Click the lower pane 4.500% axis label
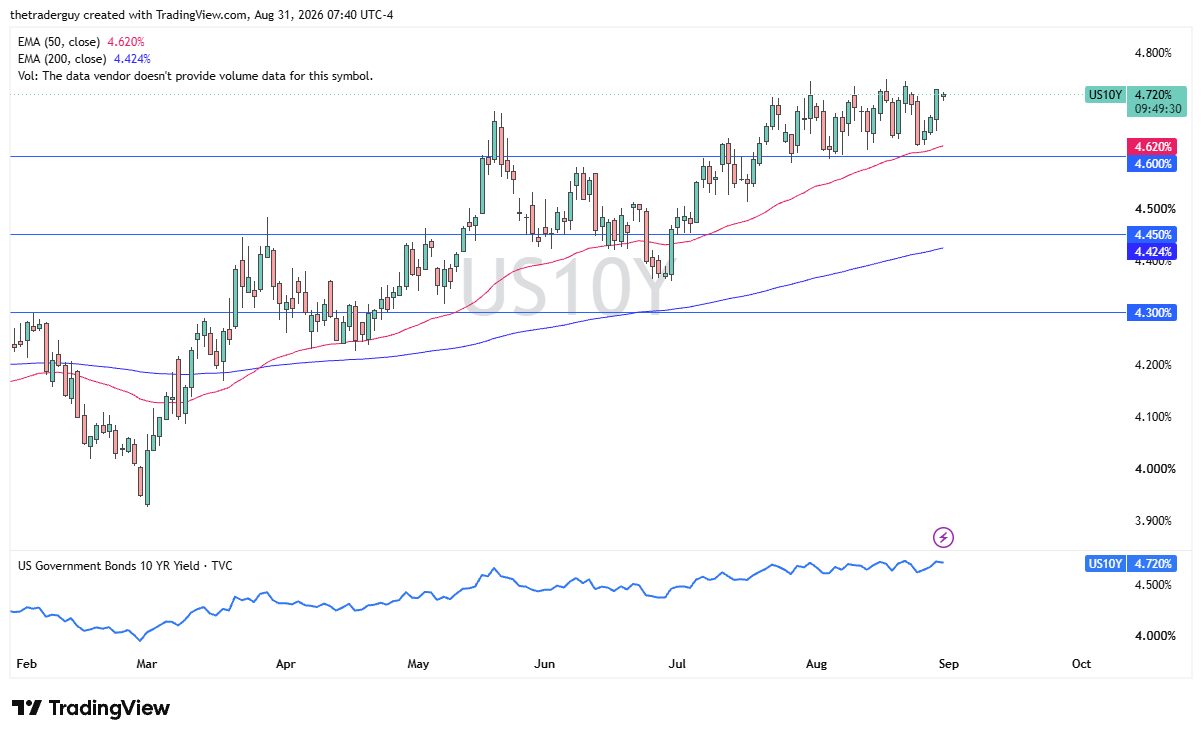Image resolution: width=1202 pixels, height=738 pixels. click(1153, 584)
